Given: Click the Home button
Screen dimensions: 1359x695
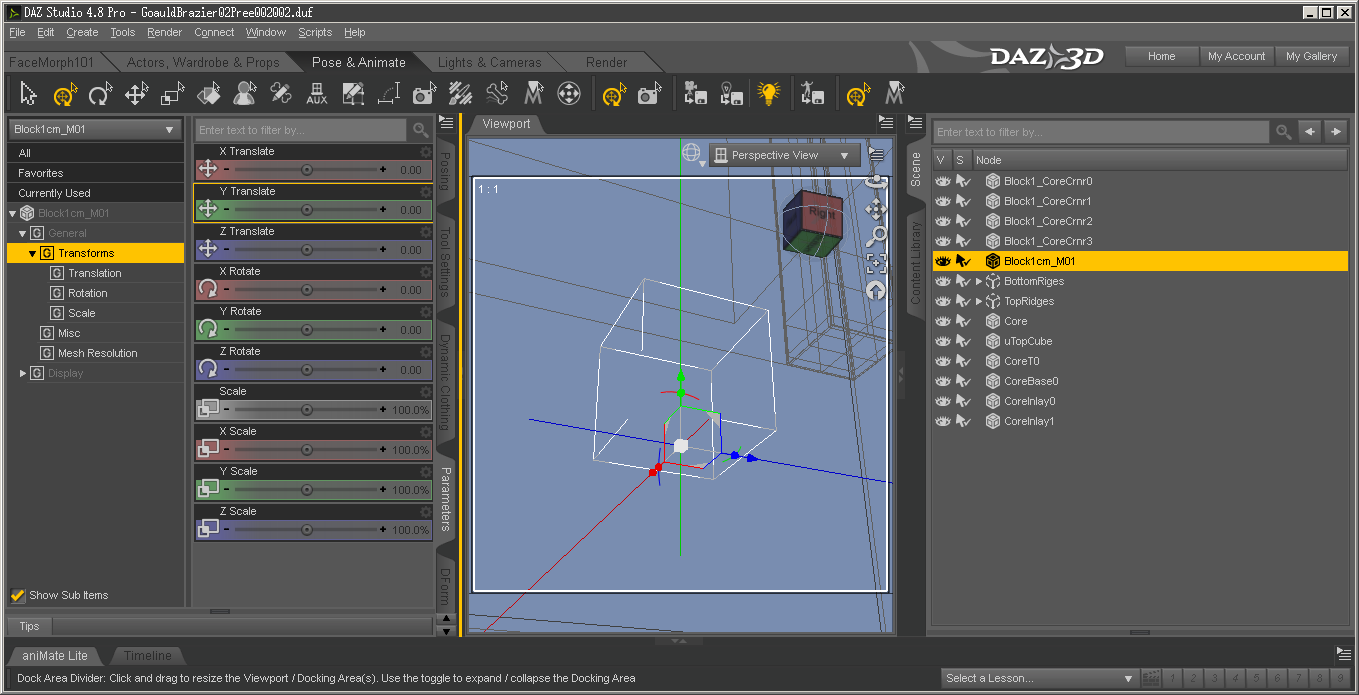Looking at the screenshot, I should [x=1161, y=56].
